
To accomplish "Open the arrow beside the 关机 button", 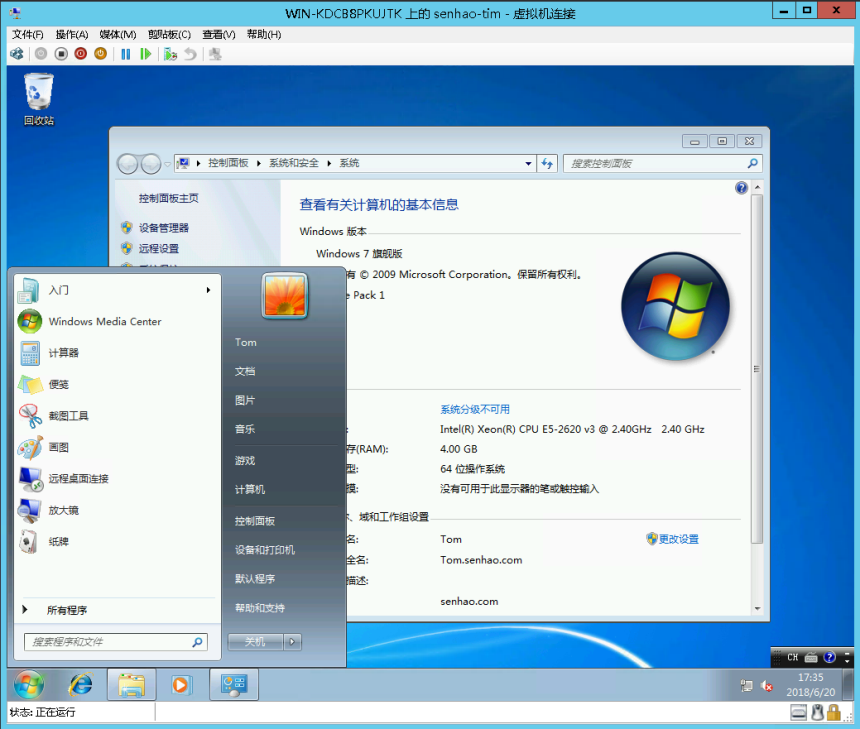I will click(292, 641).
